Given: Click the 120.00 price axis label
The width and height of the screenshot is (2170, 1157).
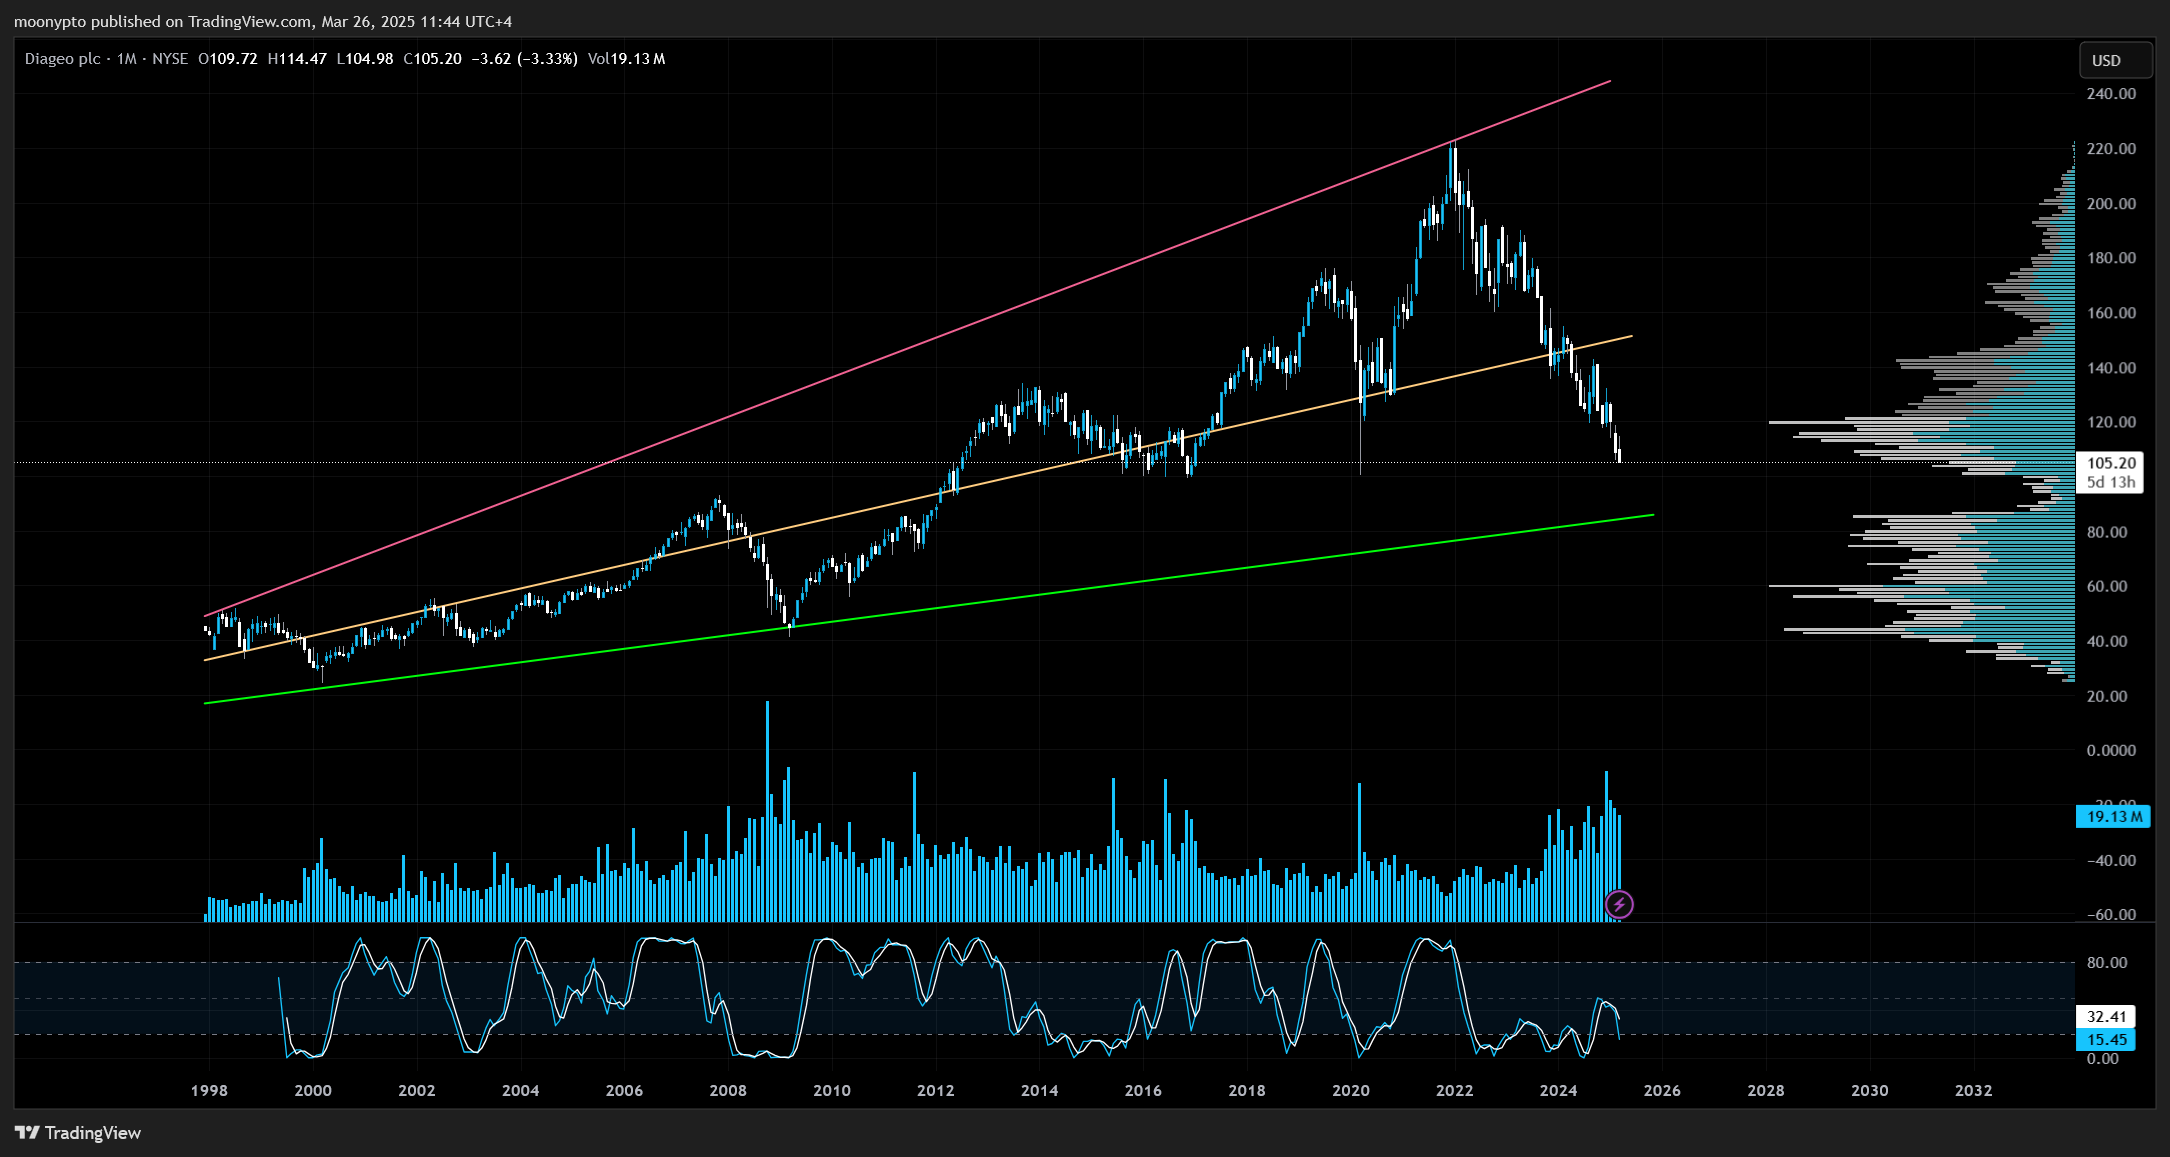Looking at the screenshot, I should 2111,422.
